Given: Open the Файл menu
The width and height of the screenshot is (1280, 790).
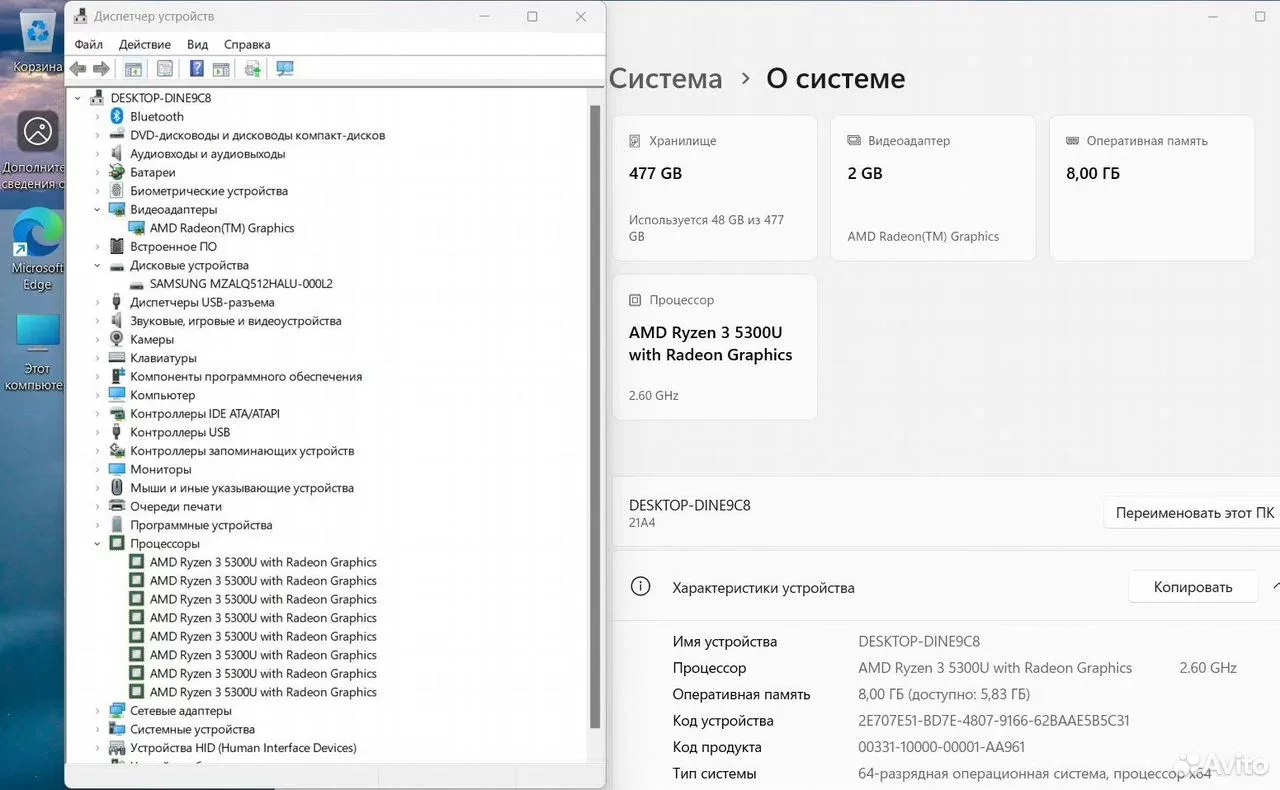Looking at the screenshot, I should (x=88, y=44).
